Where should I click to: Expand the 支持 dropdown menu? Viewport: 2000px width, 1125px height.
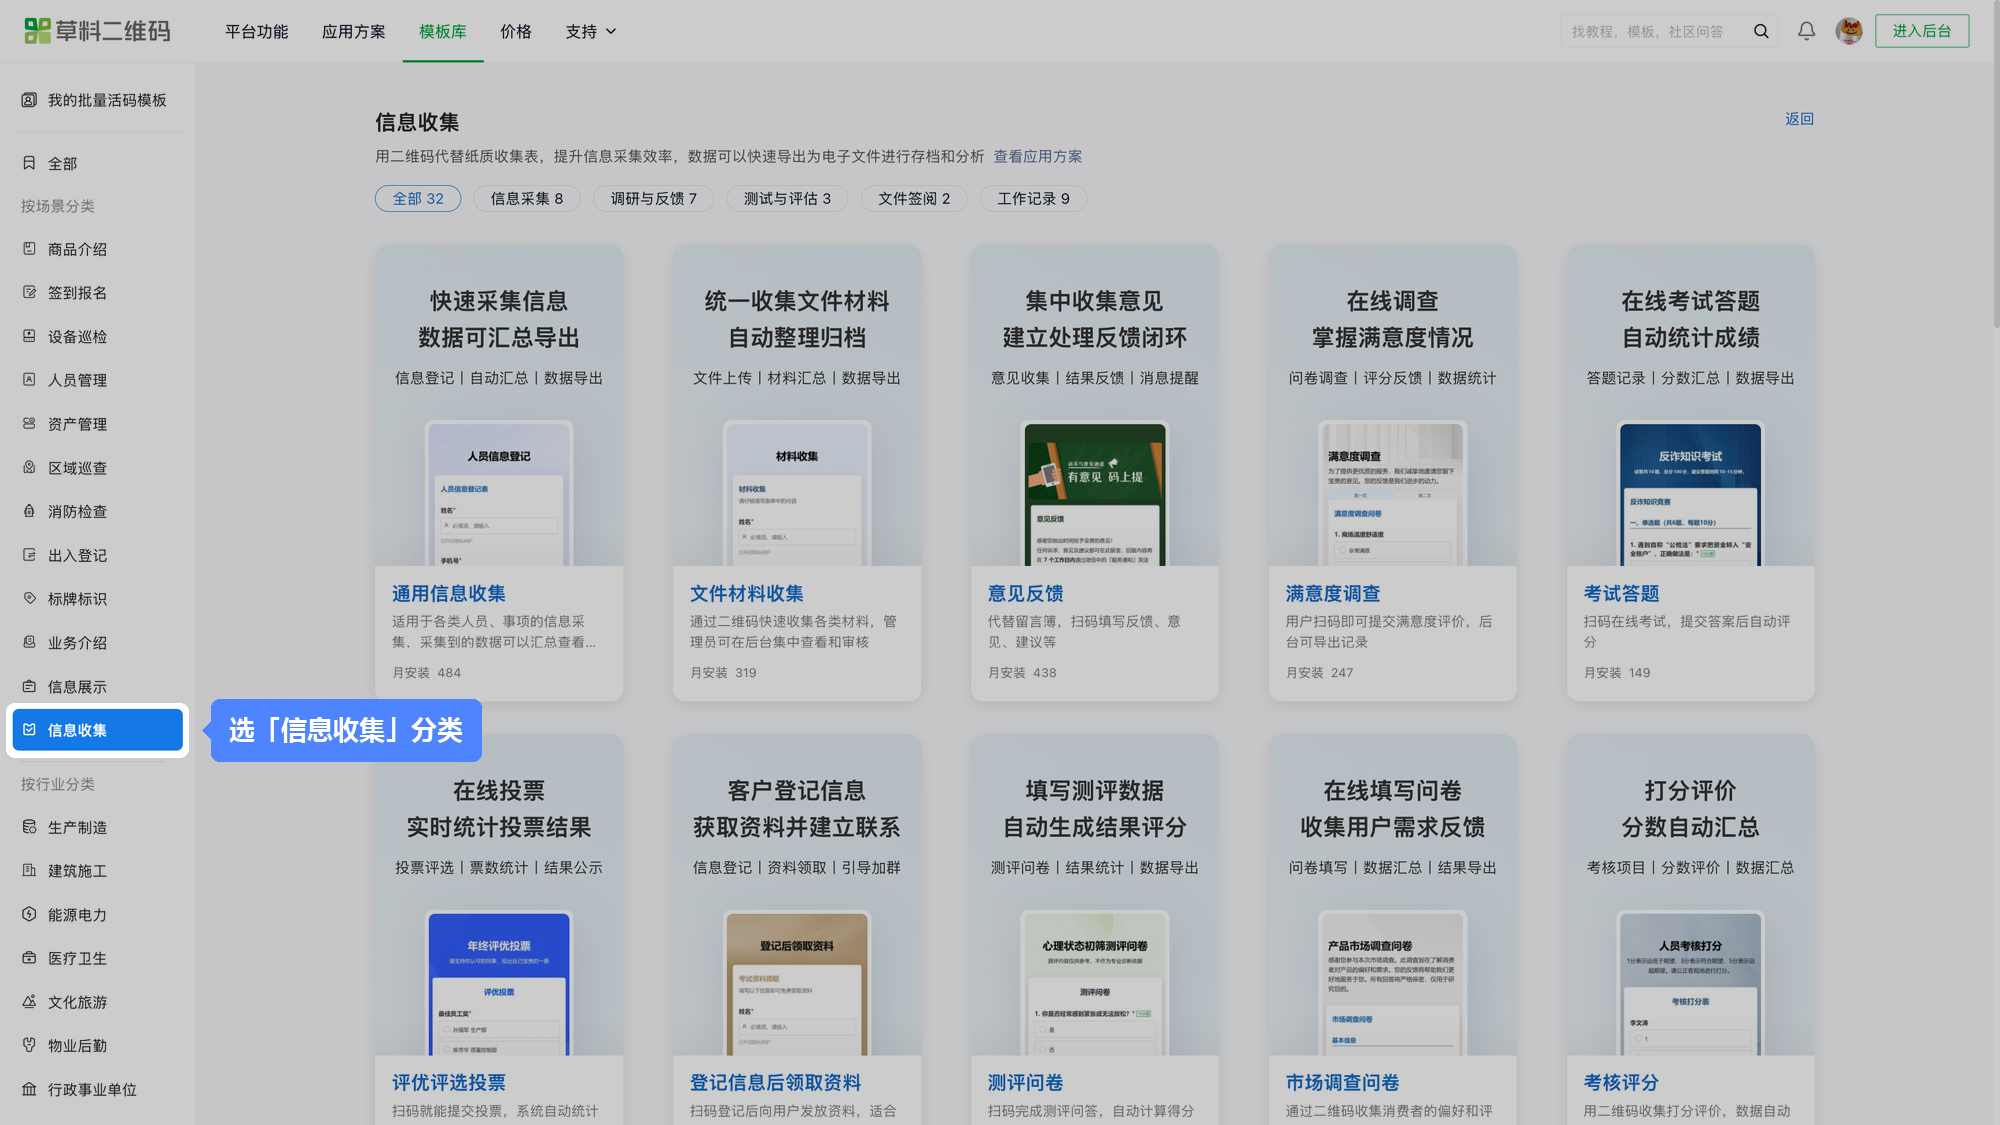[591, 31]
